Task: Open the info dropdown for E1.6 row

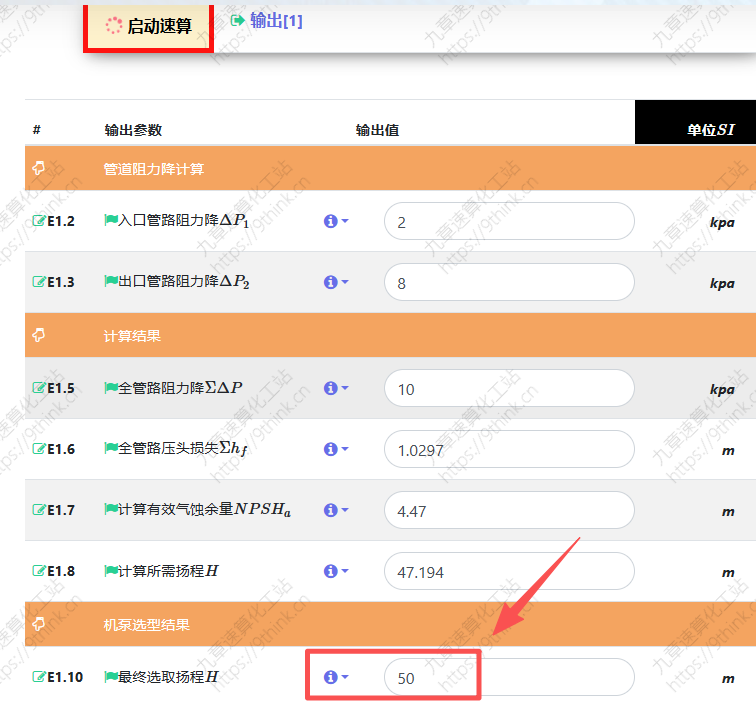Action: coord(336,449)
